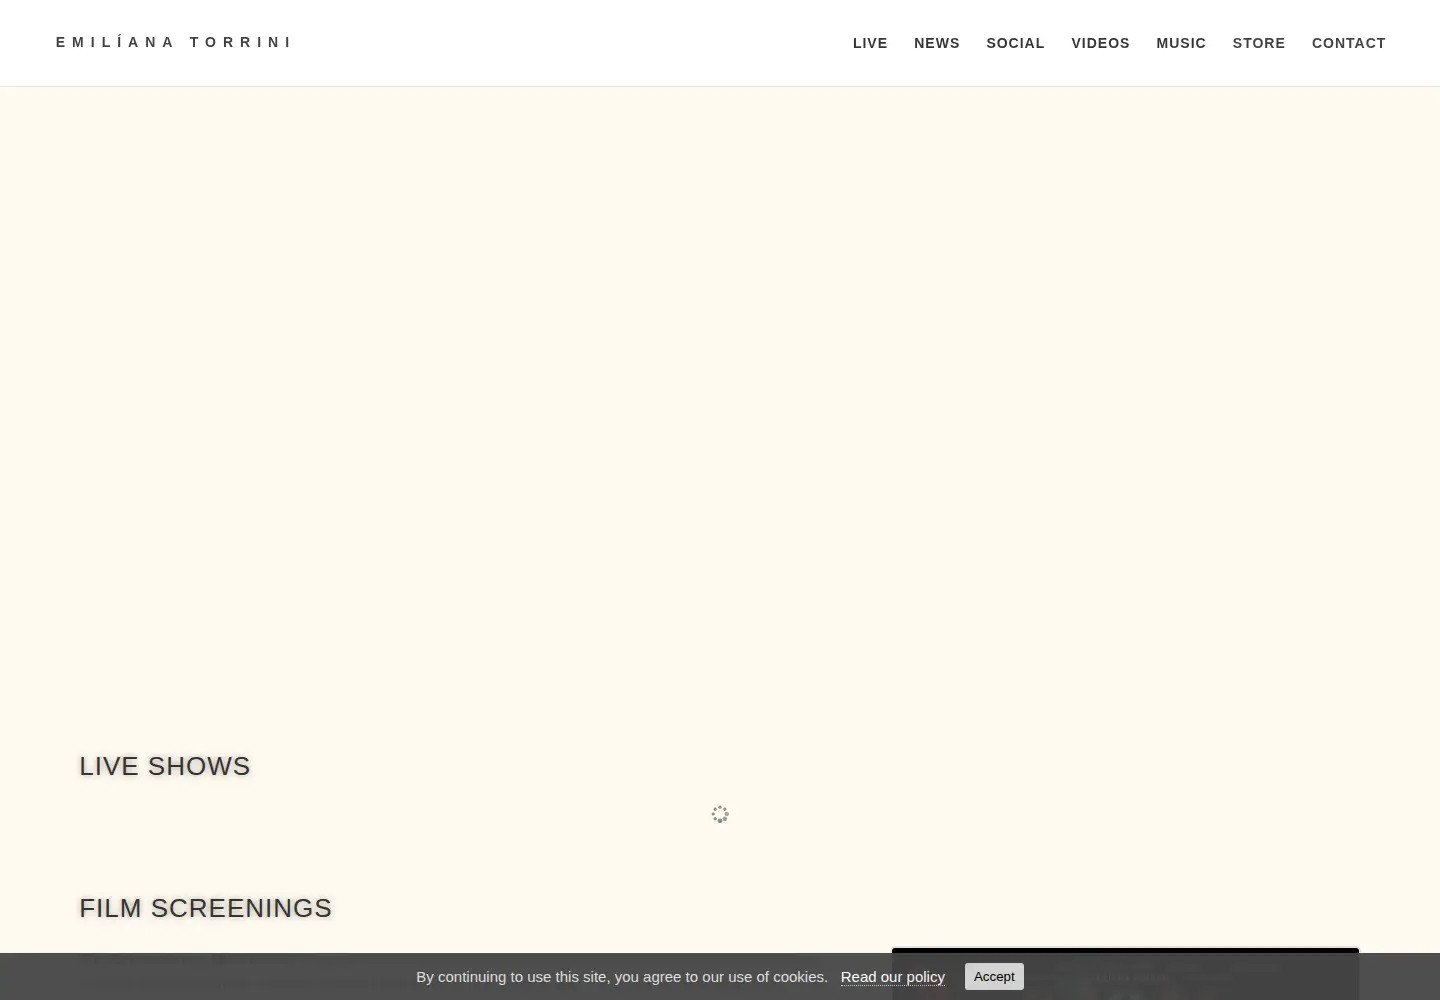The height and width of the screenshot is (1000, 1440).
Task: Open the NEWS section
Action: [937, 43]
